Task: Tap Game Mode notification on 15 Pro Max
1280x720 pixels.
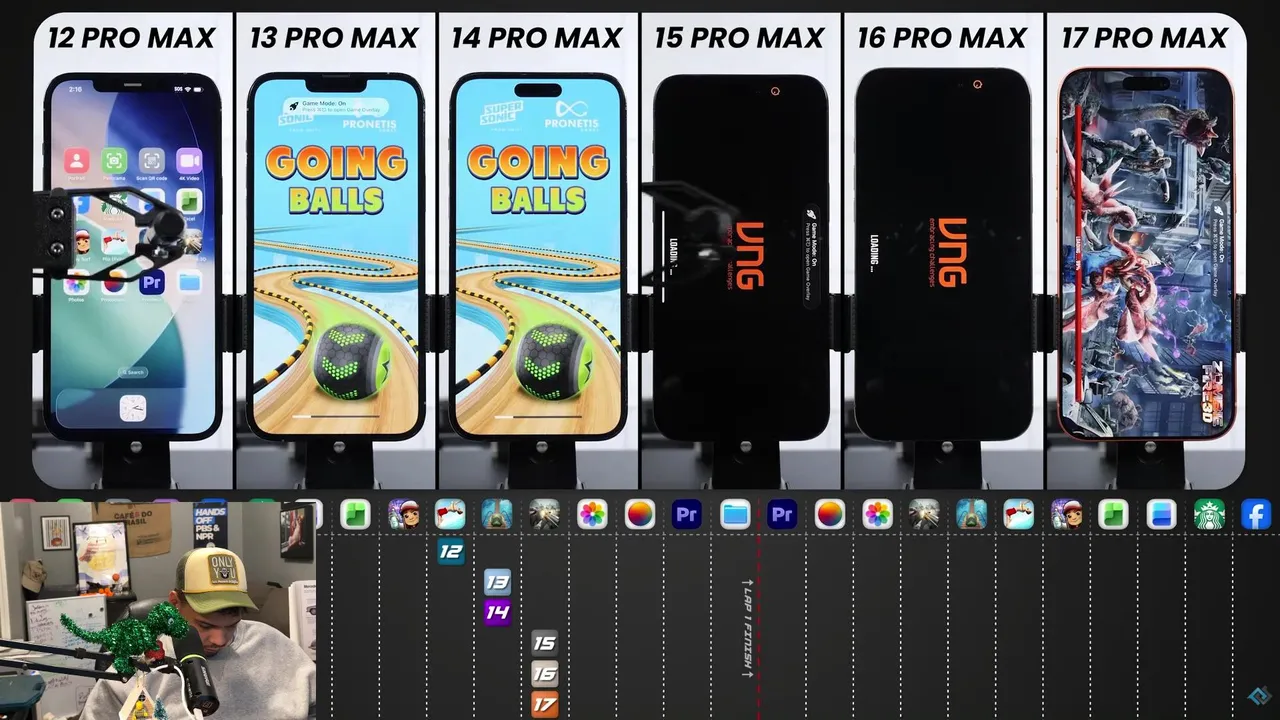Action: point(812,255)
